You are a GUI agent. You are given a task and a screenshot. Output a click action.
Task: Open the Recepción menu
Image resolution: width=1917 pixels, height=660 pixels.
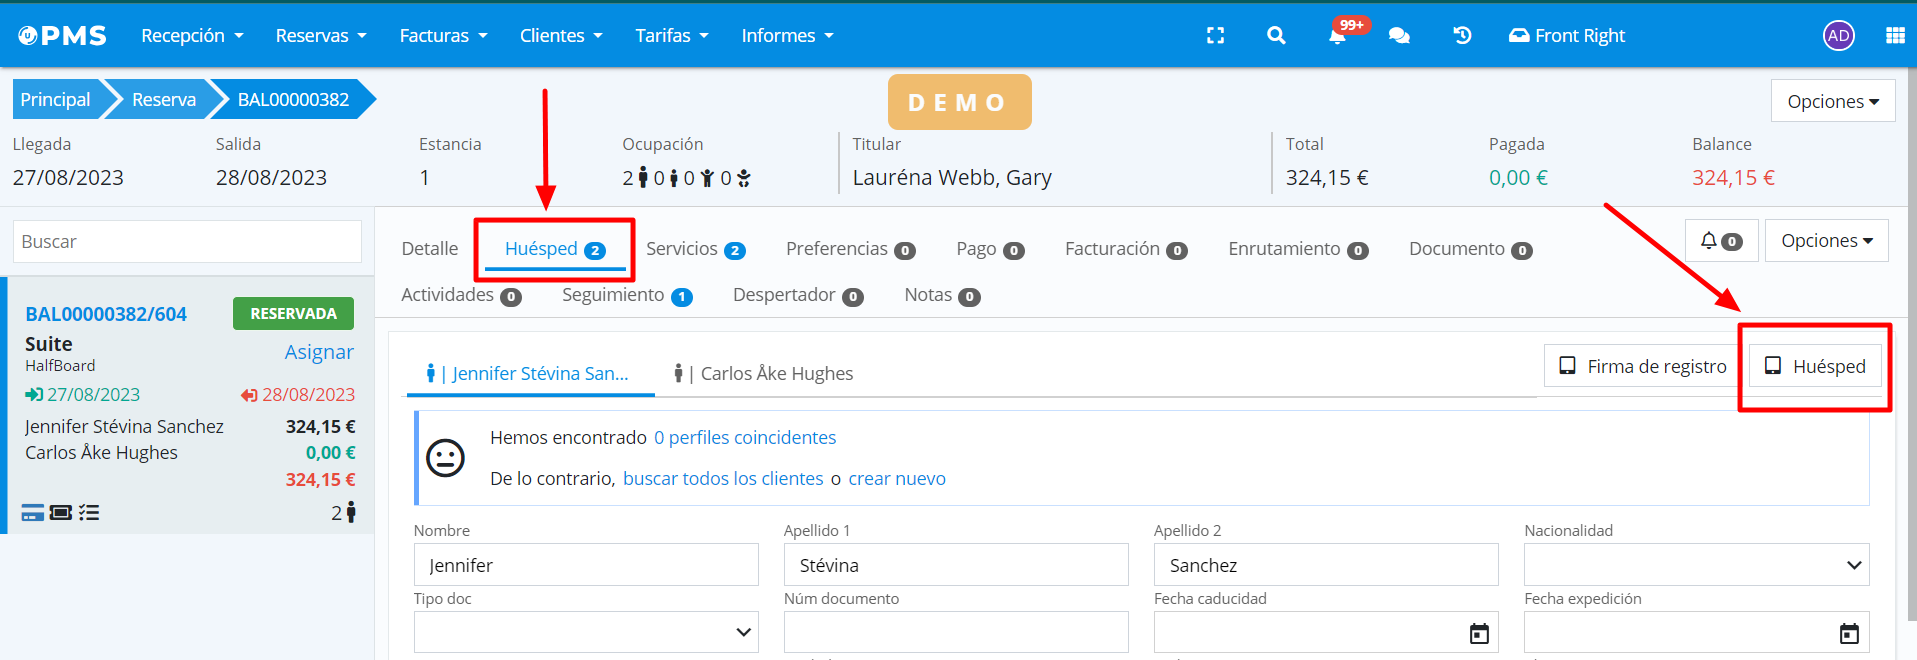(x=192, y=36)
